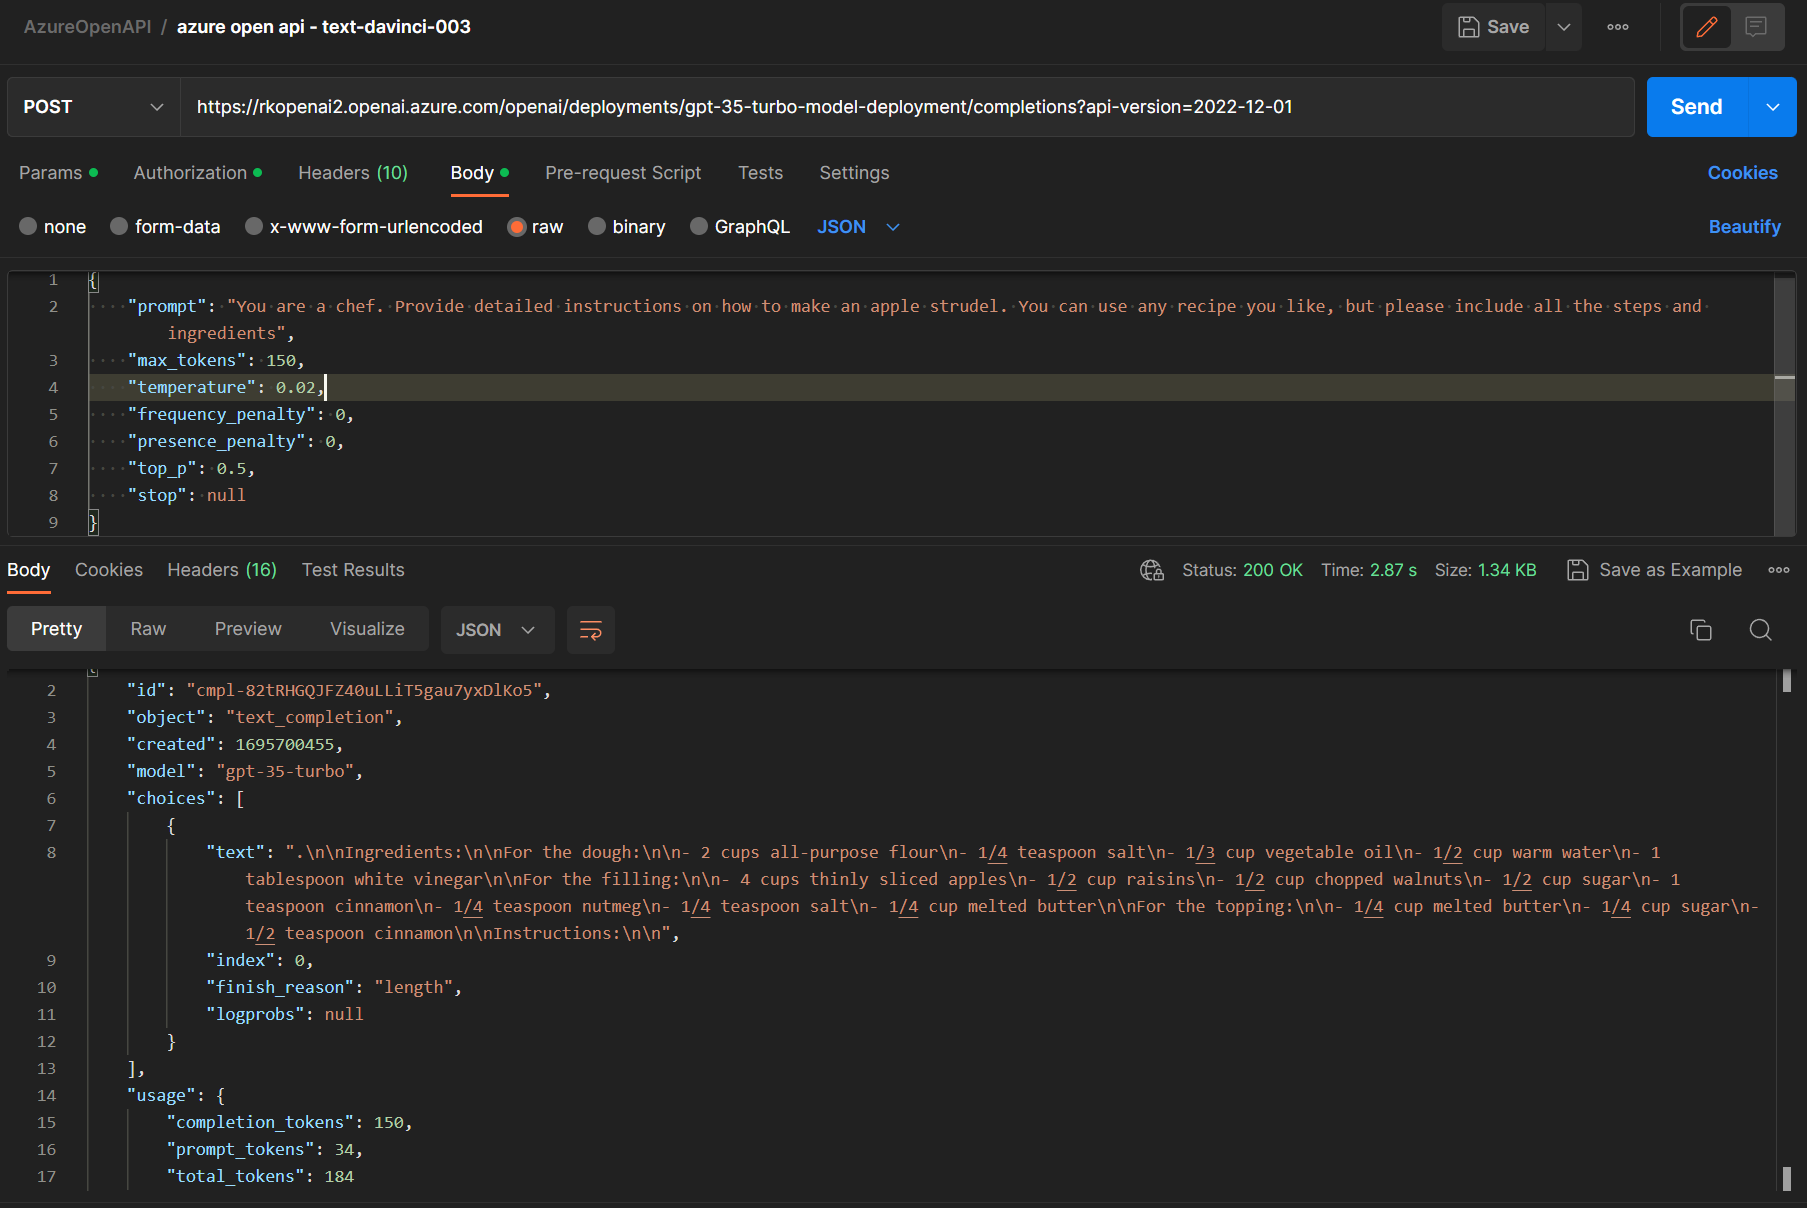
Task: Expand the Send button dropdown arrow
Action: 1773,107
